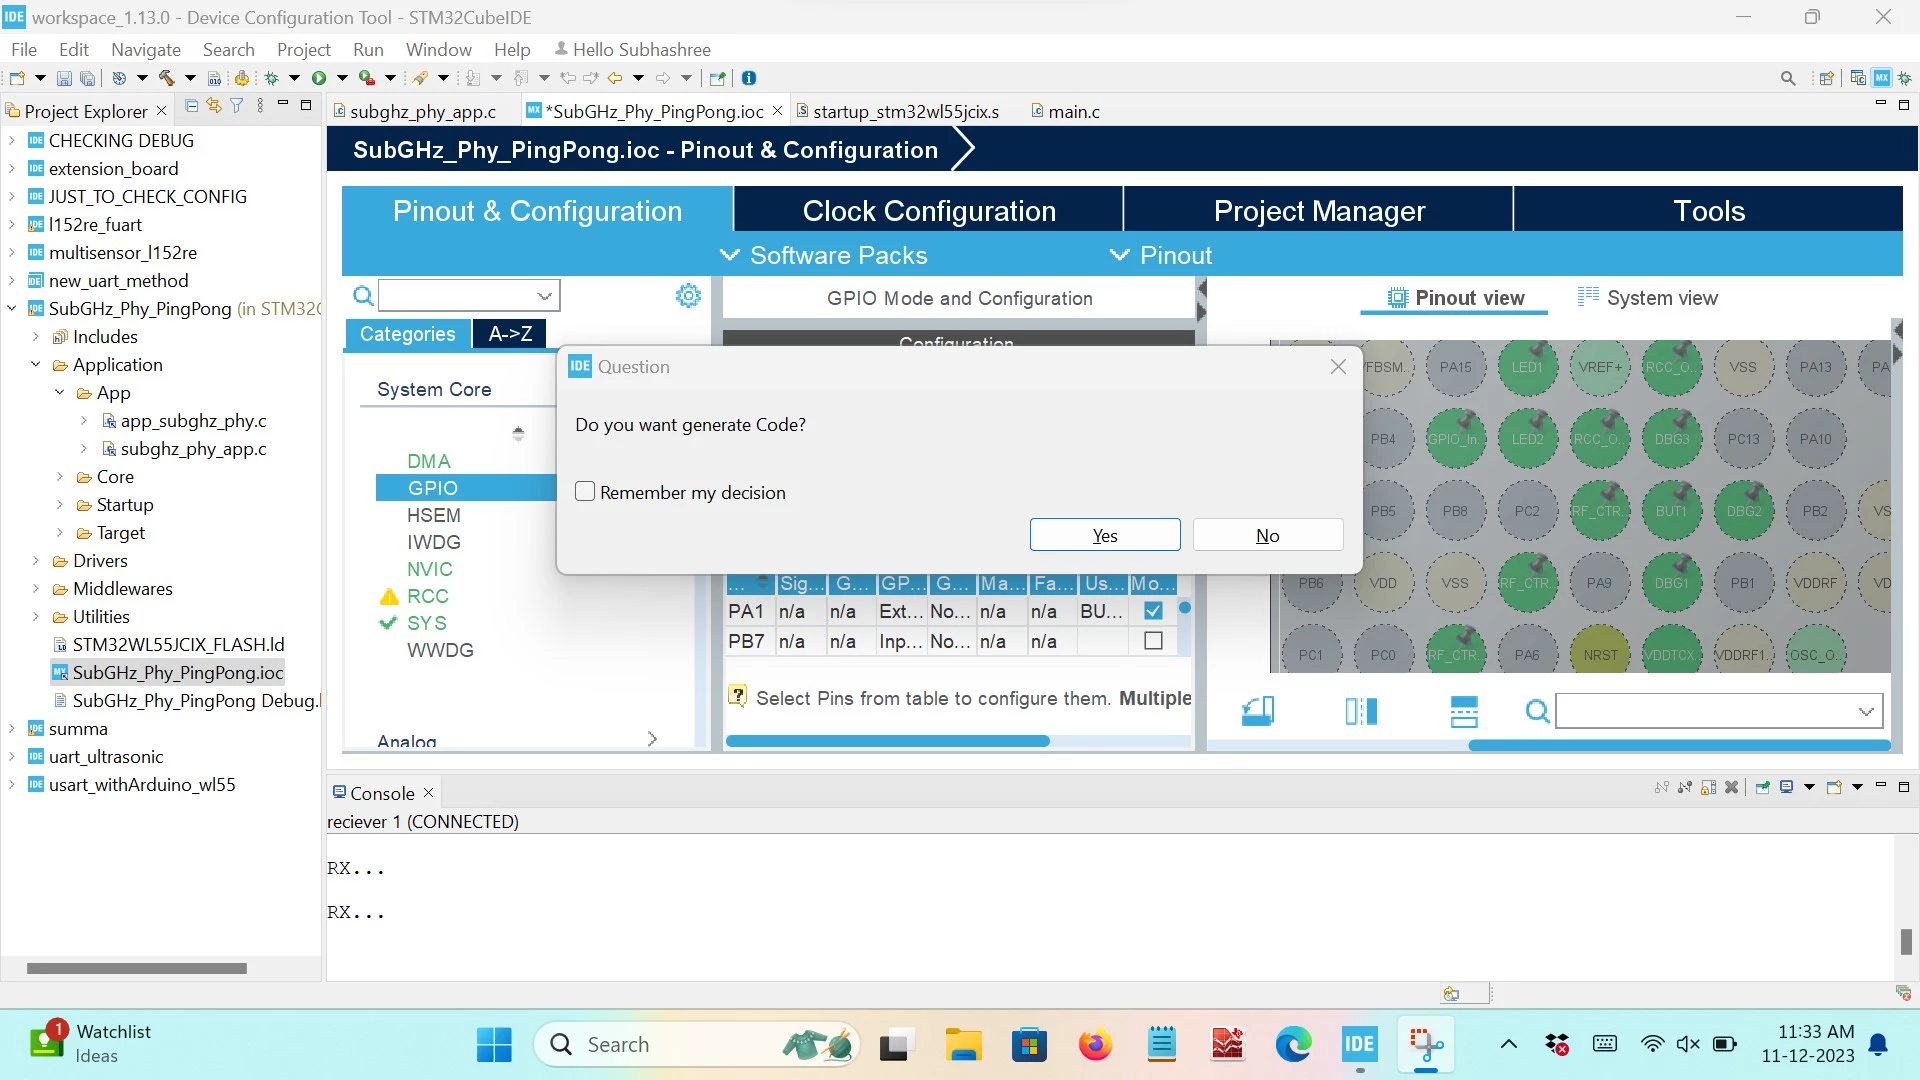The height and width of the screenshot is (1080, 1920).
Task: Click the Pin Console icon
Action: [1762, 787]
